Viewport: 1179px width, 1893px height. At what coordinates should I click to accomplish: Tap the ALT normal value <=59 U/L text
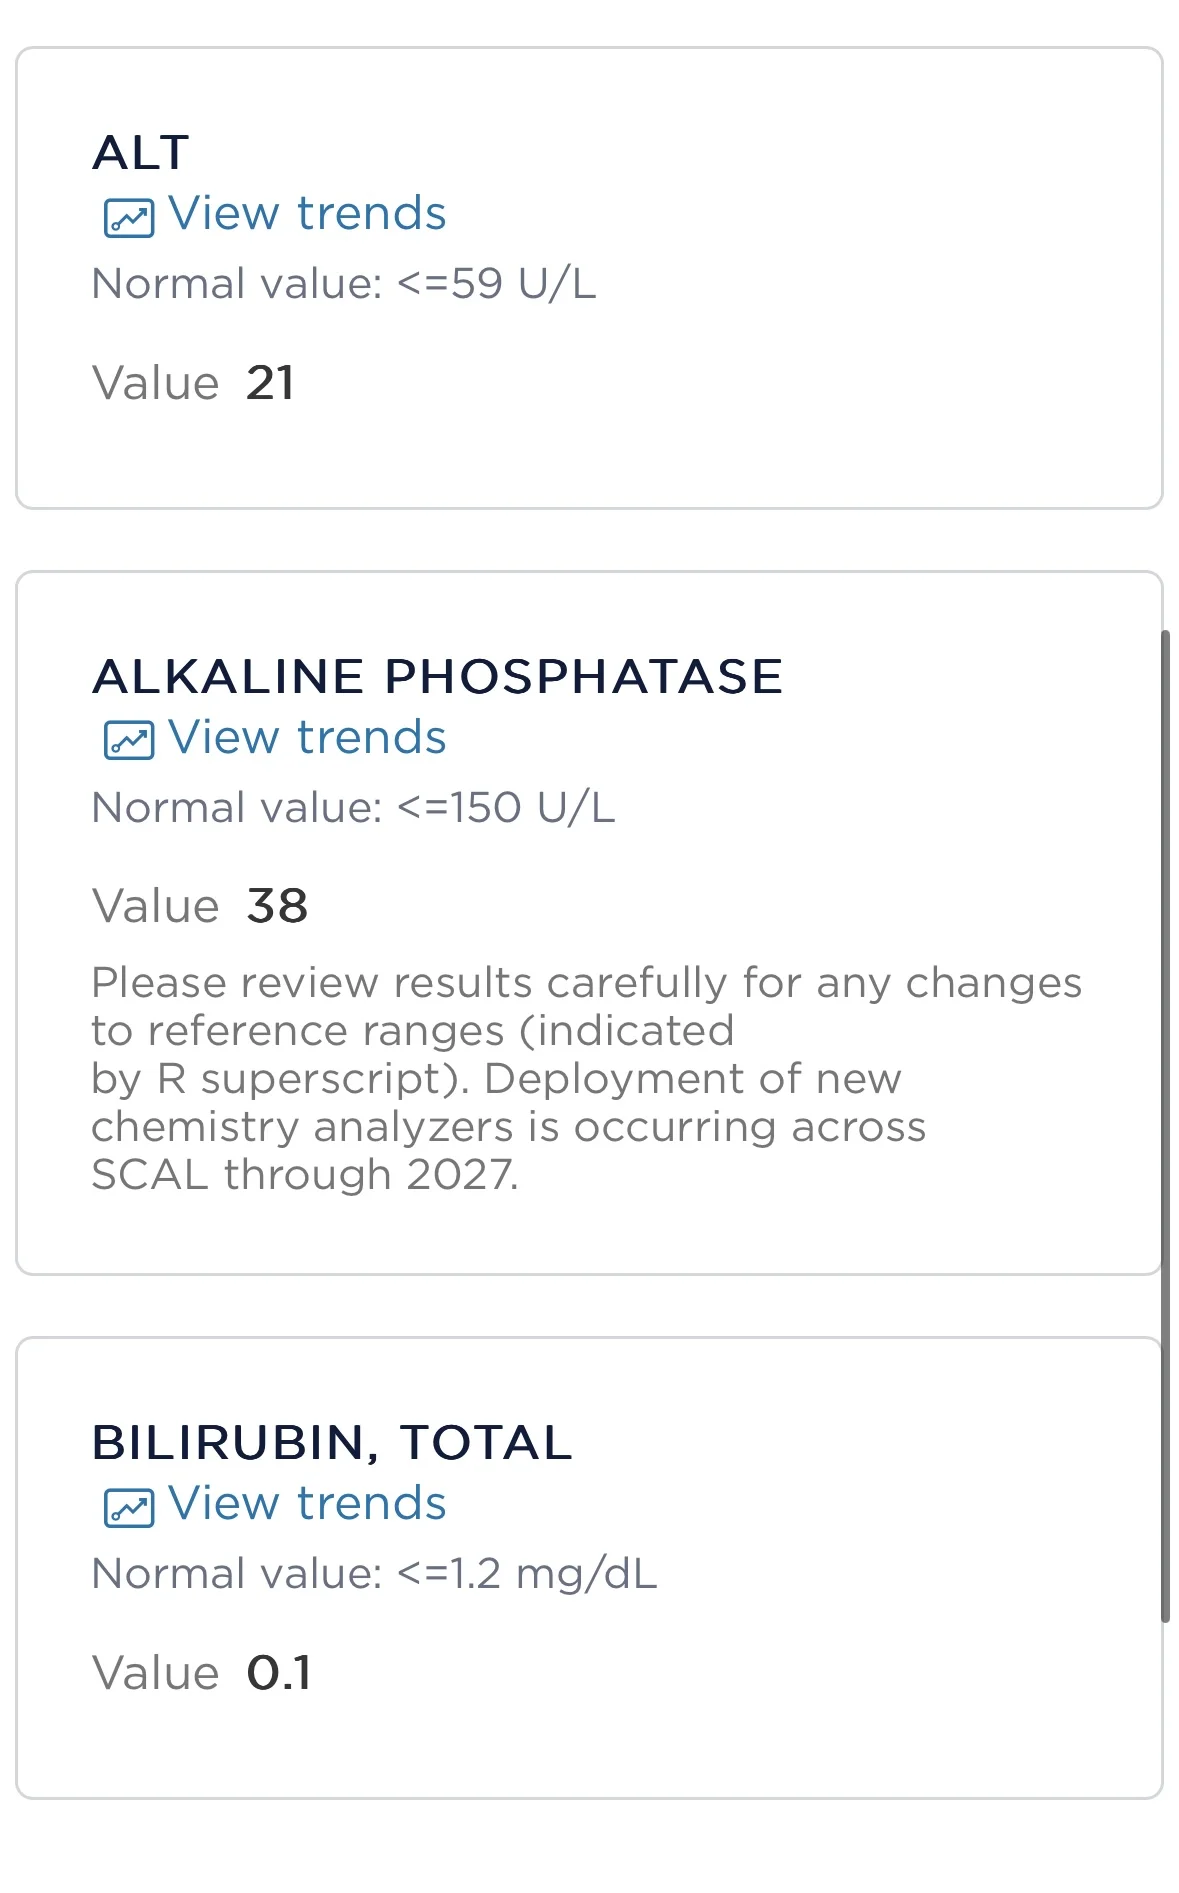point(344,284)
